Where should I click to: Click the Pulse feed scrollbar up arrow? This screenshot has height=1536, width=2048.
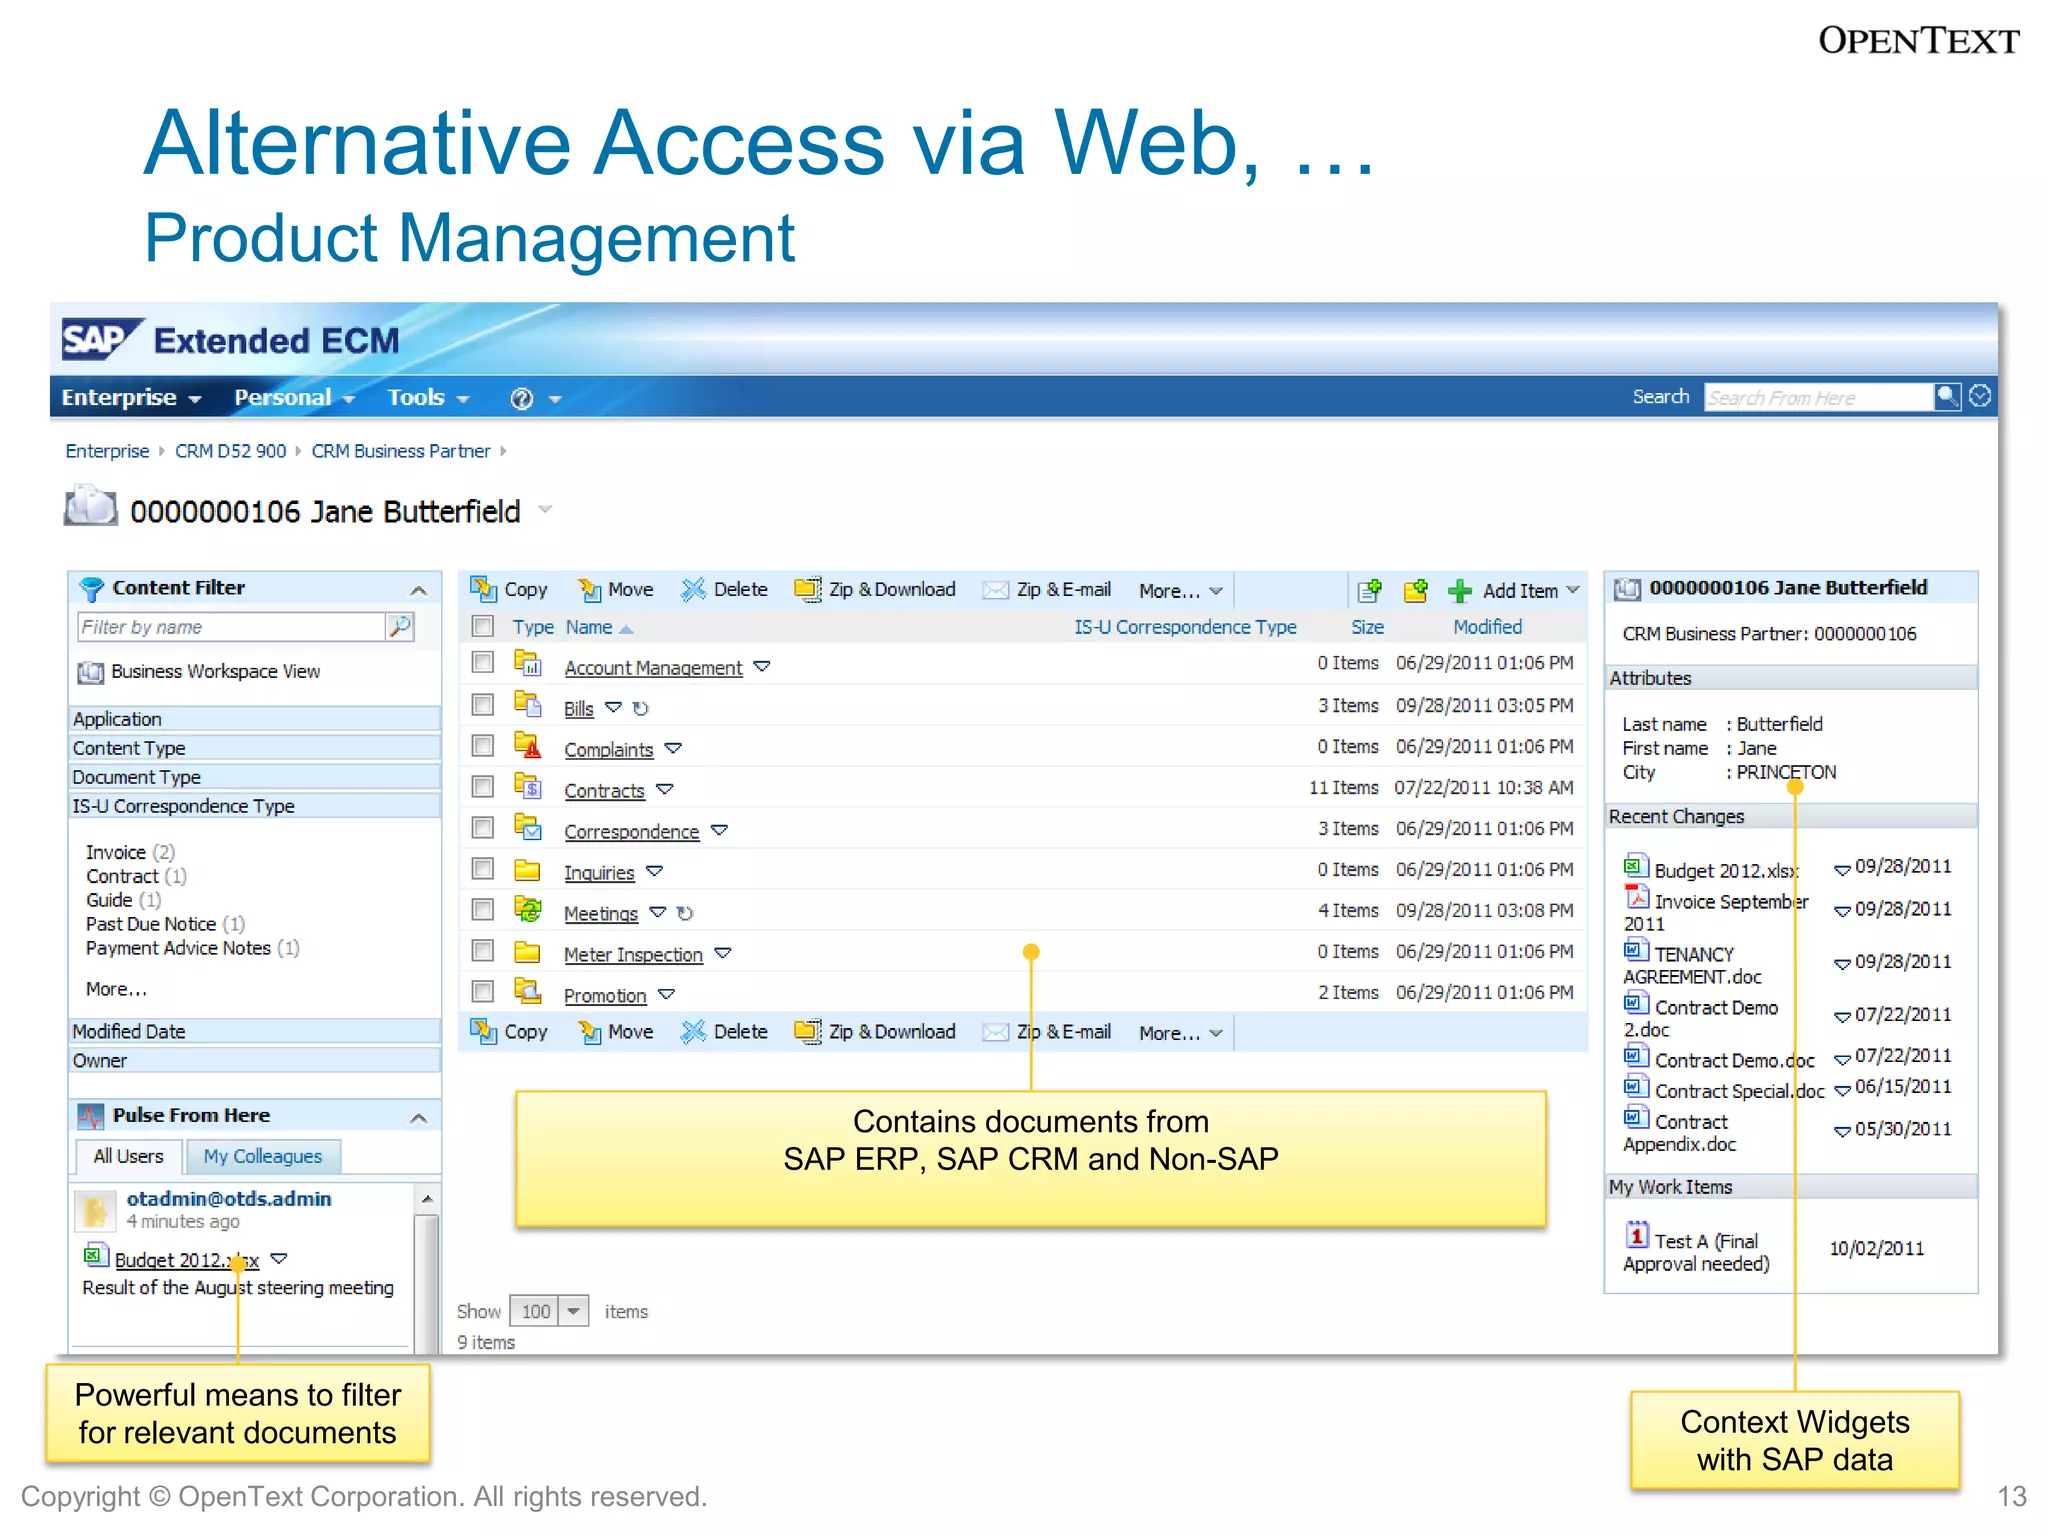pos(427,1198)
